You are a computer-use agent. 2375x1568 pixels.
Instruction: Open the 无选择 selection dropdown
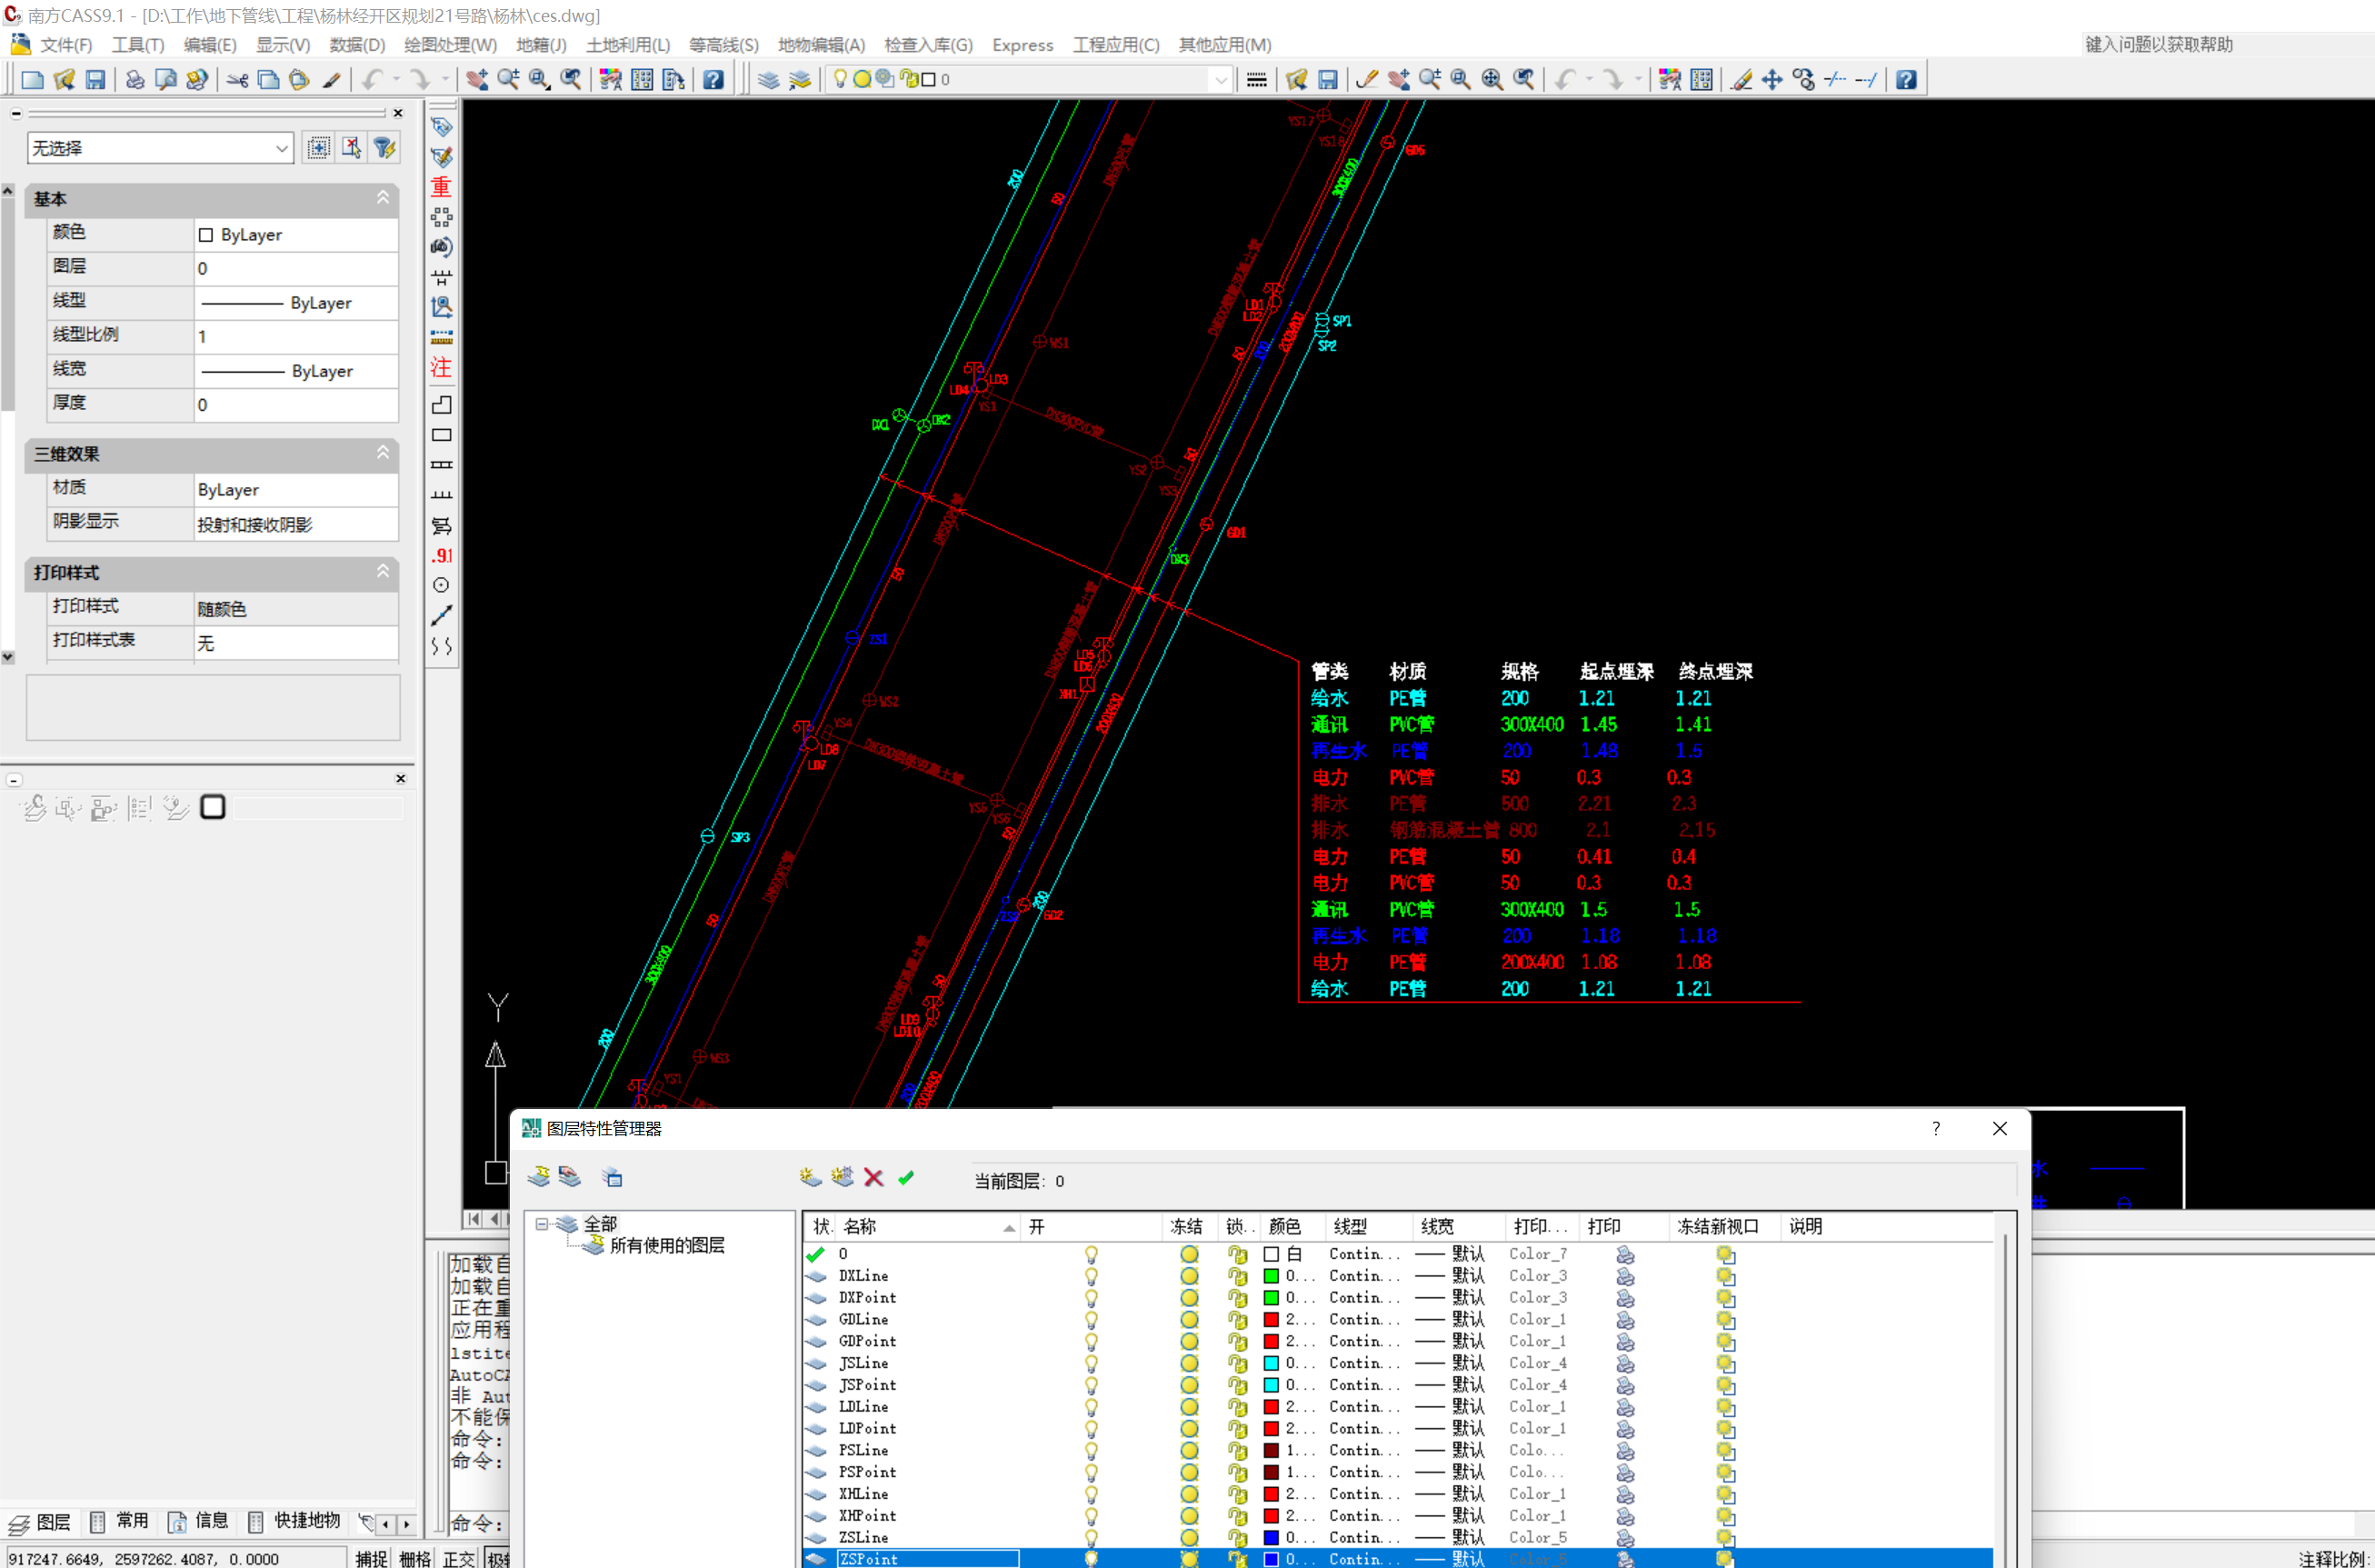[160, 148]
